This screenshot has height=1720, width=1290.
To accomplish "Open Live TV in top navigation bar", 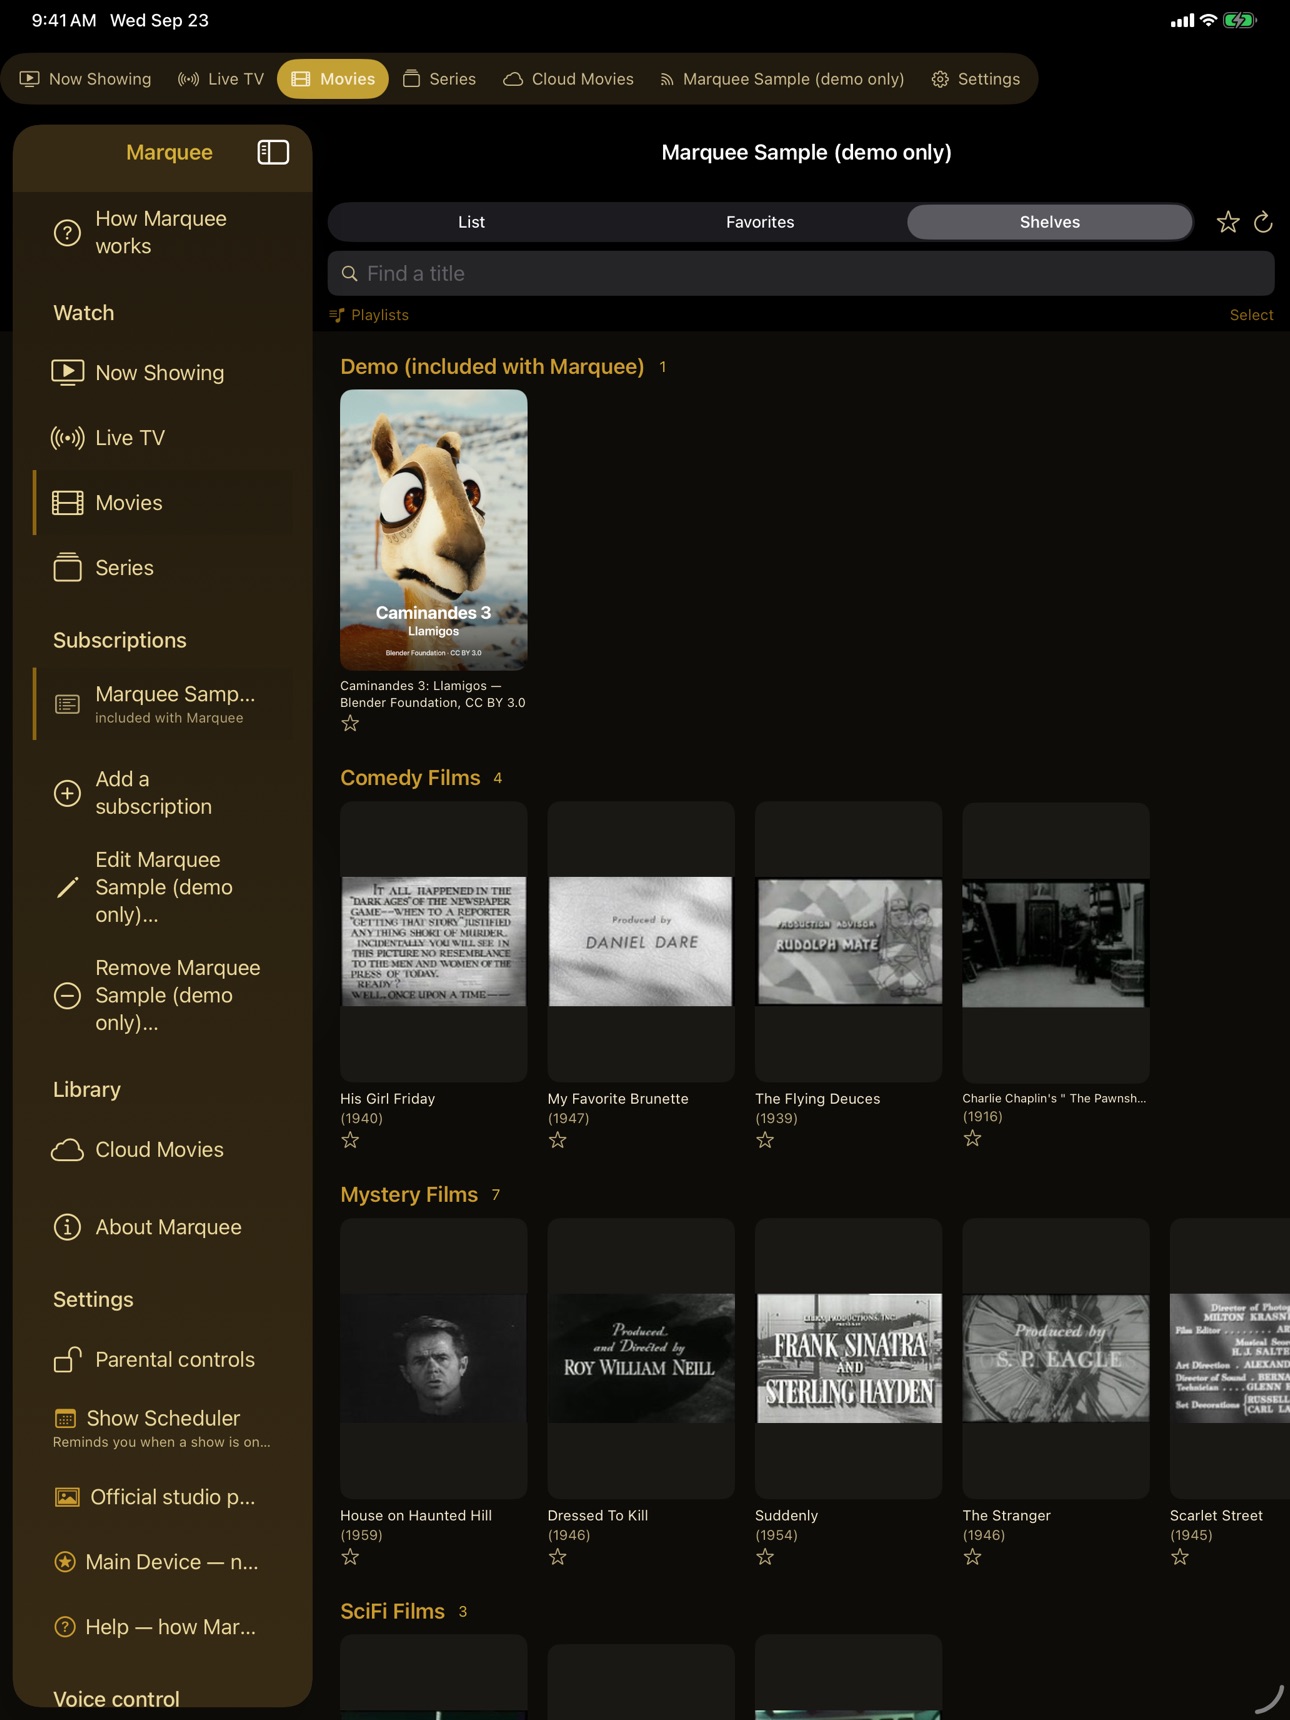I will [221, 79].
